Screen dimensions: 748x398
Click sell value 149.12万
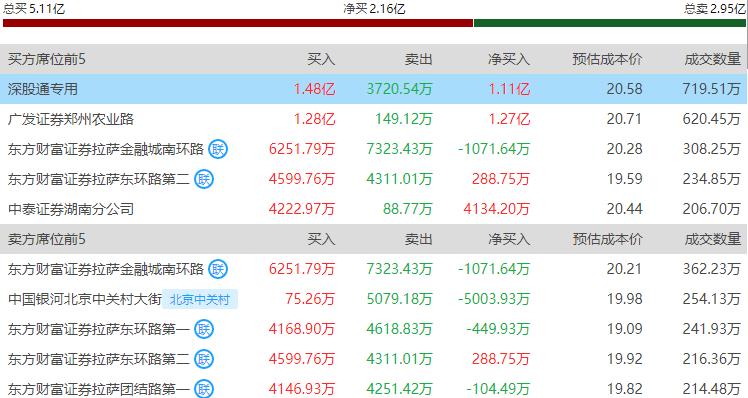[x=404, y=119]
